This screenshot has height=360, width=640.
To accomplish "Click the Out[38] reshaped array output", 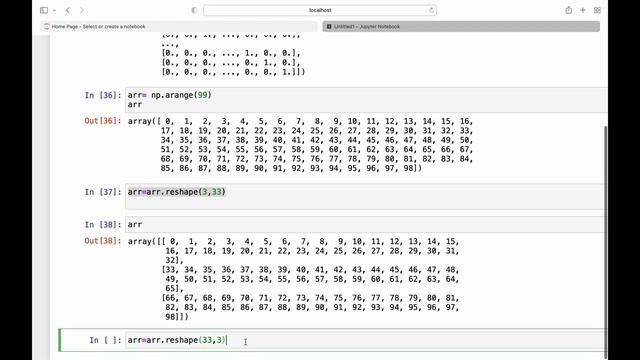I will pos(293,279).
